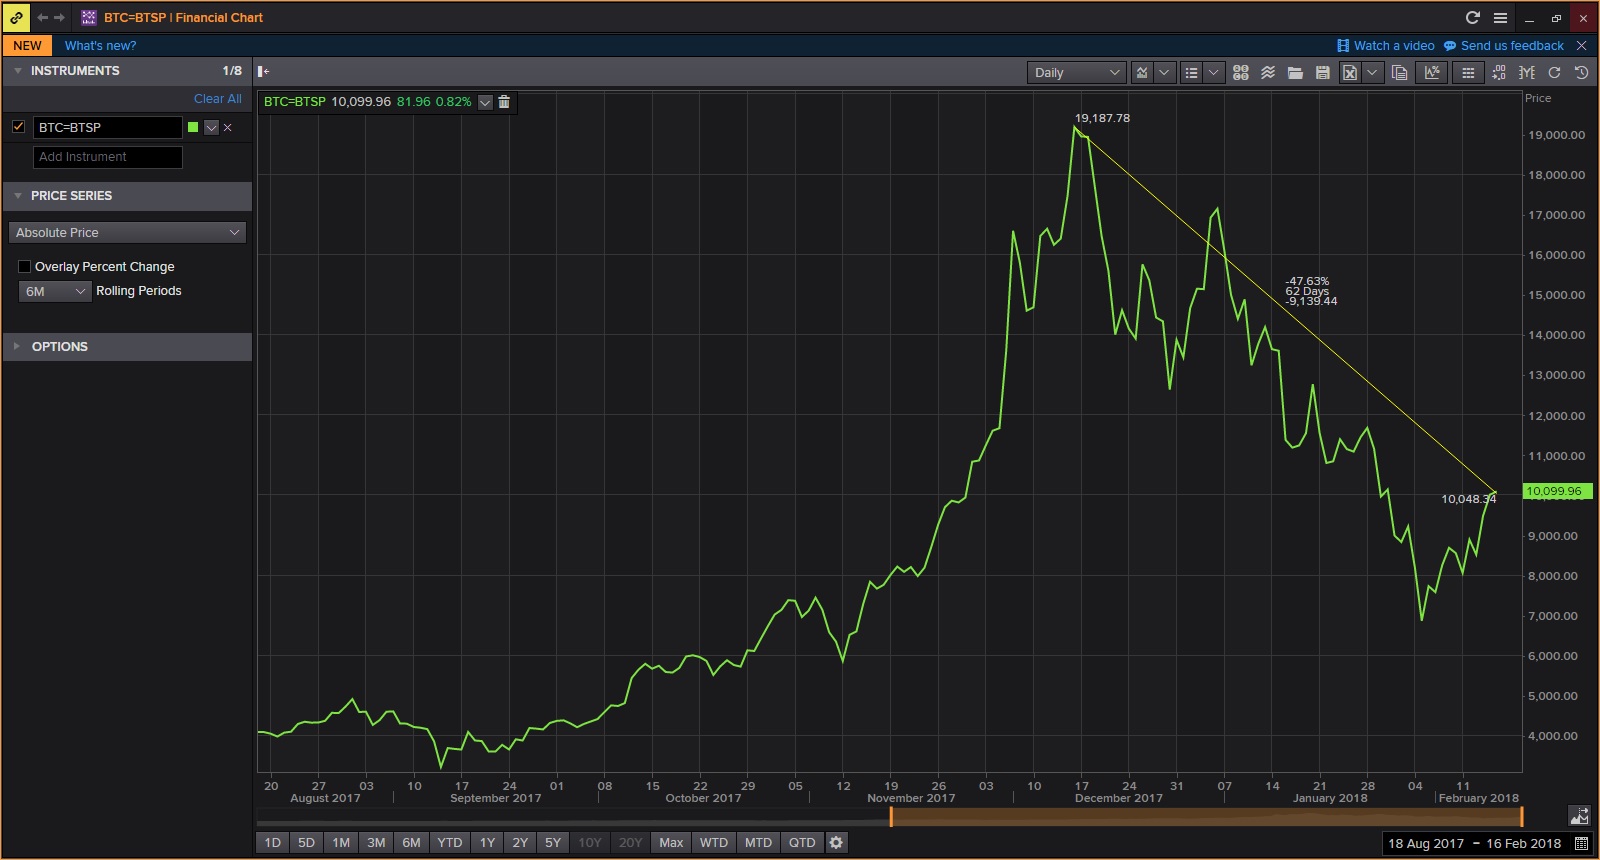The height and width of the screenshot is (860, 1600).
Task: Collapse the left side panel
Action: coord(263,71)
